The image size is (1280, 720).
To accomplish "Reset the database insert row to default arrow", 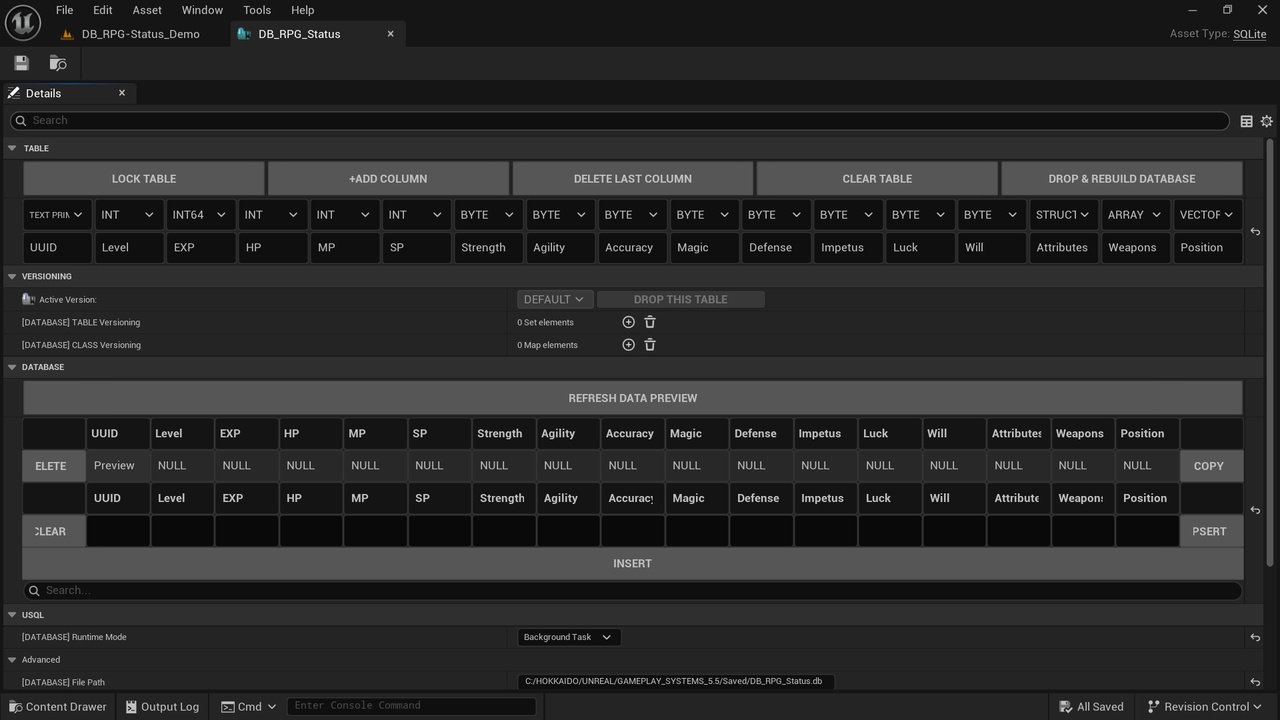I will [x=1255, y=510].
